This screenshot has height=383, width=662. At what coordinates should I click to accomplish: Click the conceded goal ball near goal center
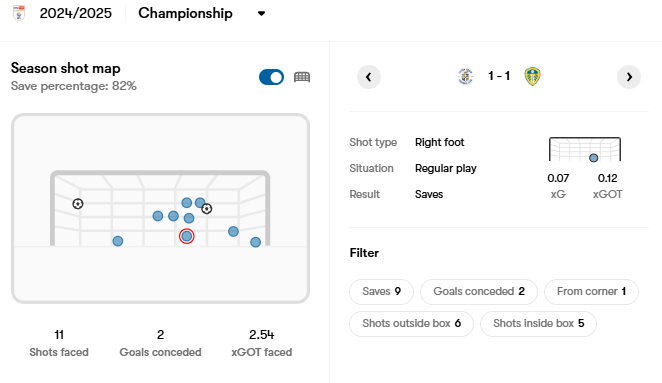click(x=206, y=209)
